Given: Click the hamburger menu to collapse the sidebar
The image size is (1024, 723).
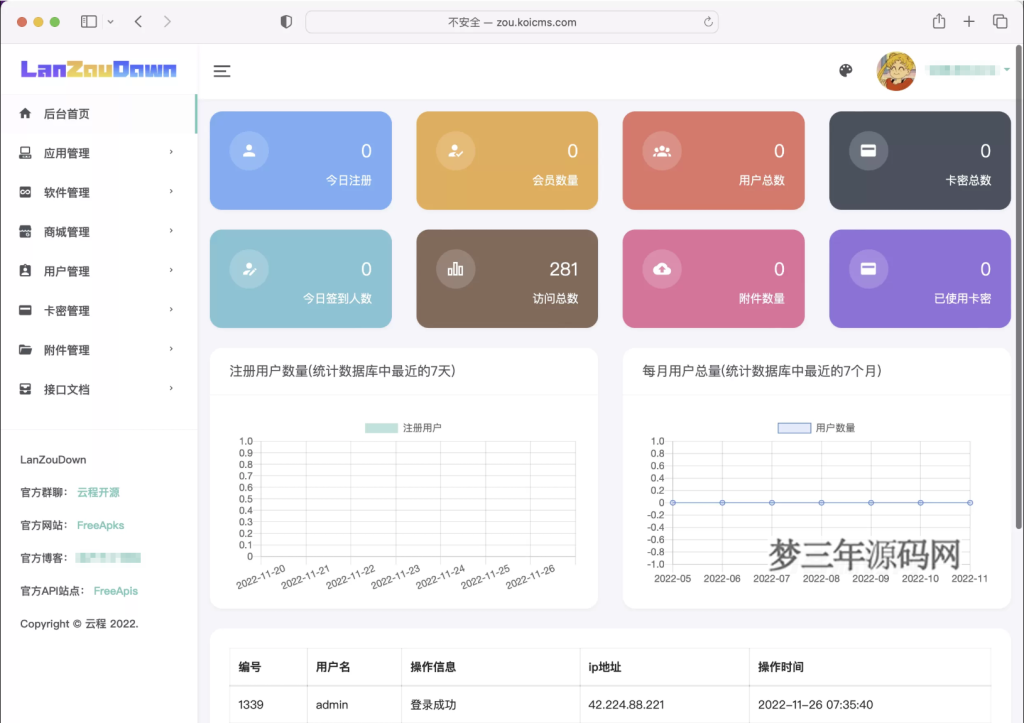Looking at the screenshot, I should (221, 70).
